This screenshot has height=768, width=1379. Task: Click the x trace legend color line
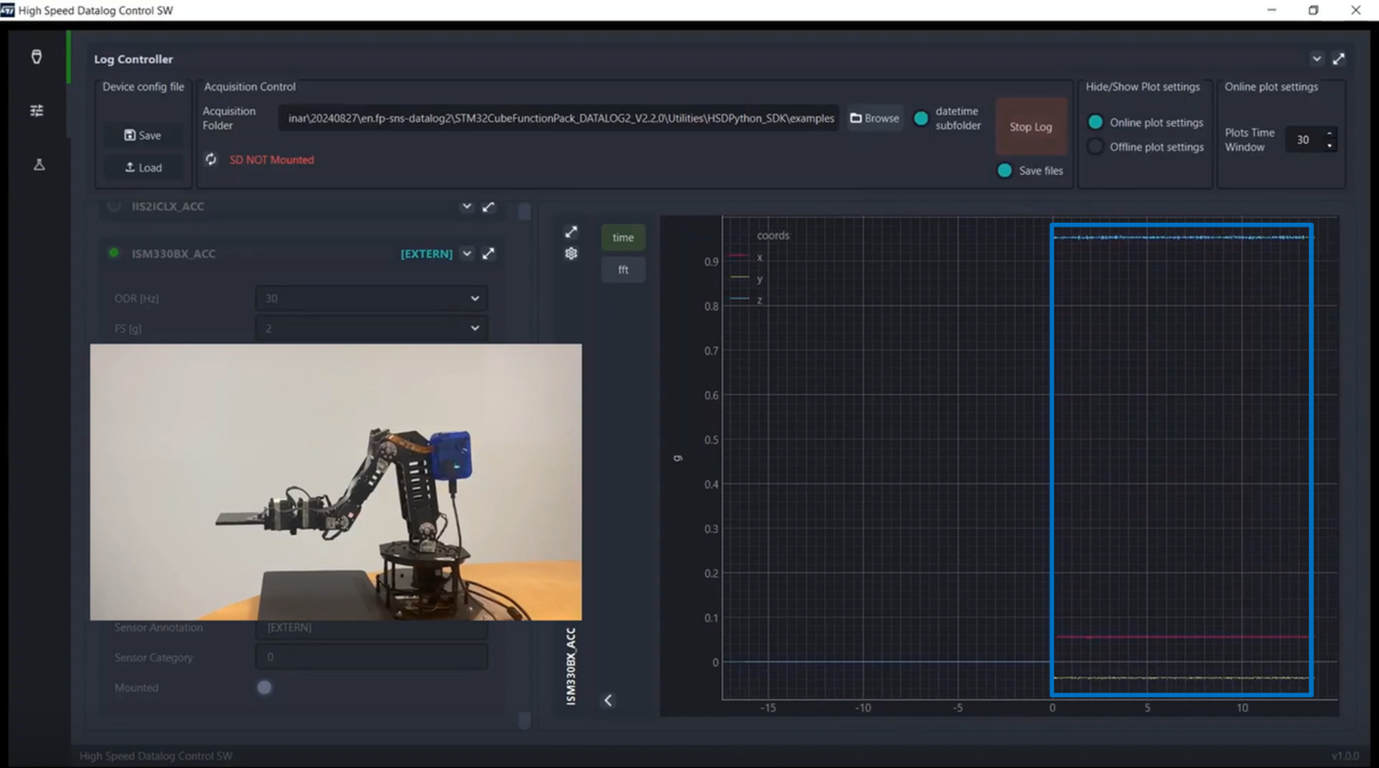[x=739, y=257]
